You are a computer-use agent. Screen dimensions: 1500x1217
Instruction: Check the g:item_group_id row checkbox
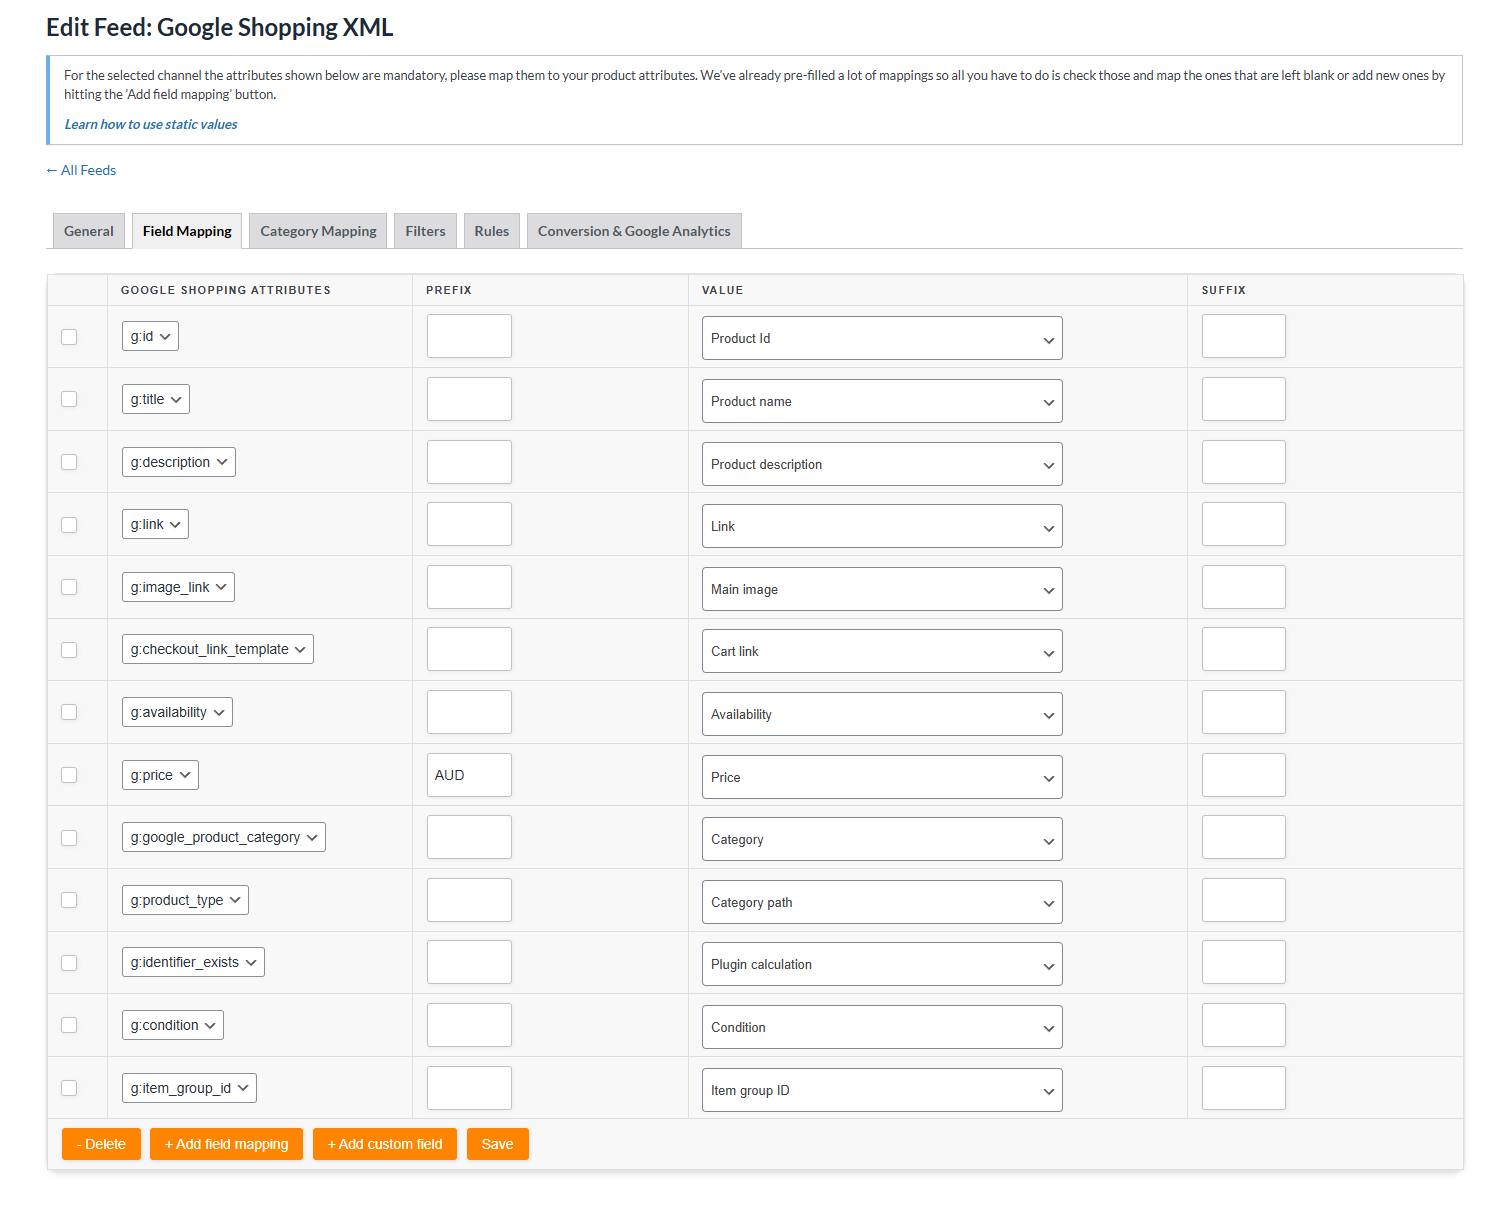(x=69, y=1088)
